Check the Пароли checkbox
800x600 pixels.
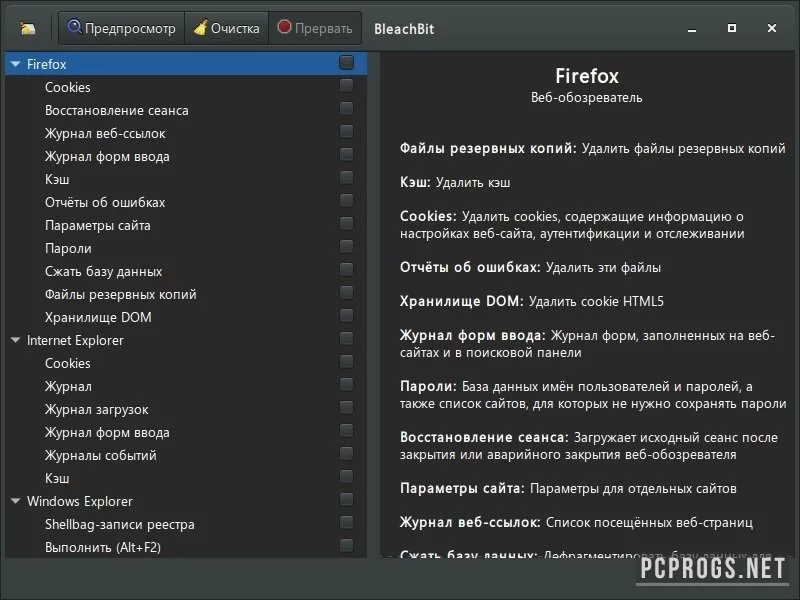(x=346, y=246)
